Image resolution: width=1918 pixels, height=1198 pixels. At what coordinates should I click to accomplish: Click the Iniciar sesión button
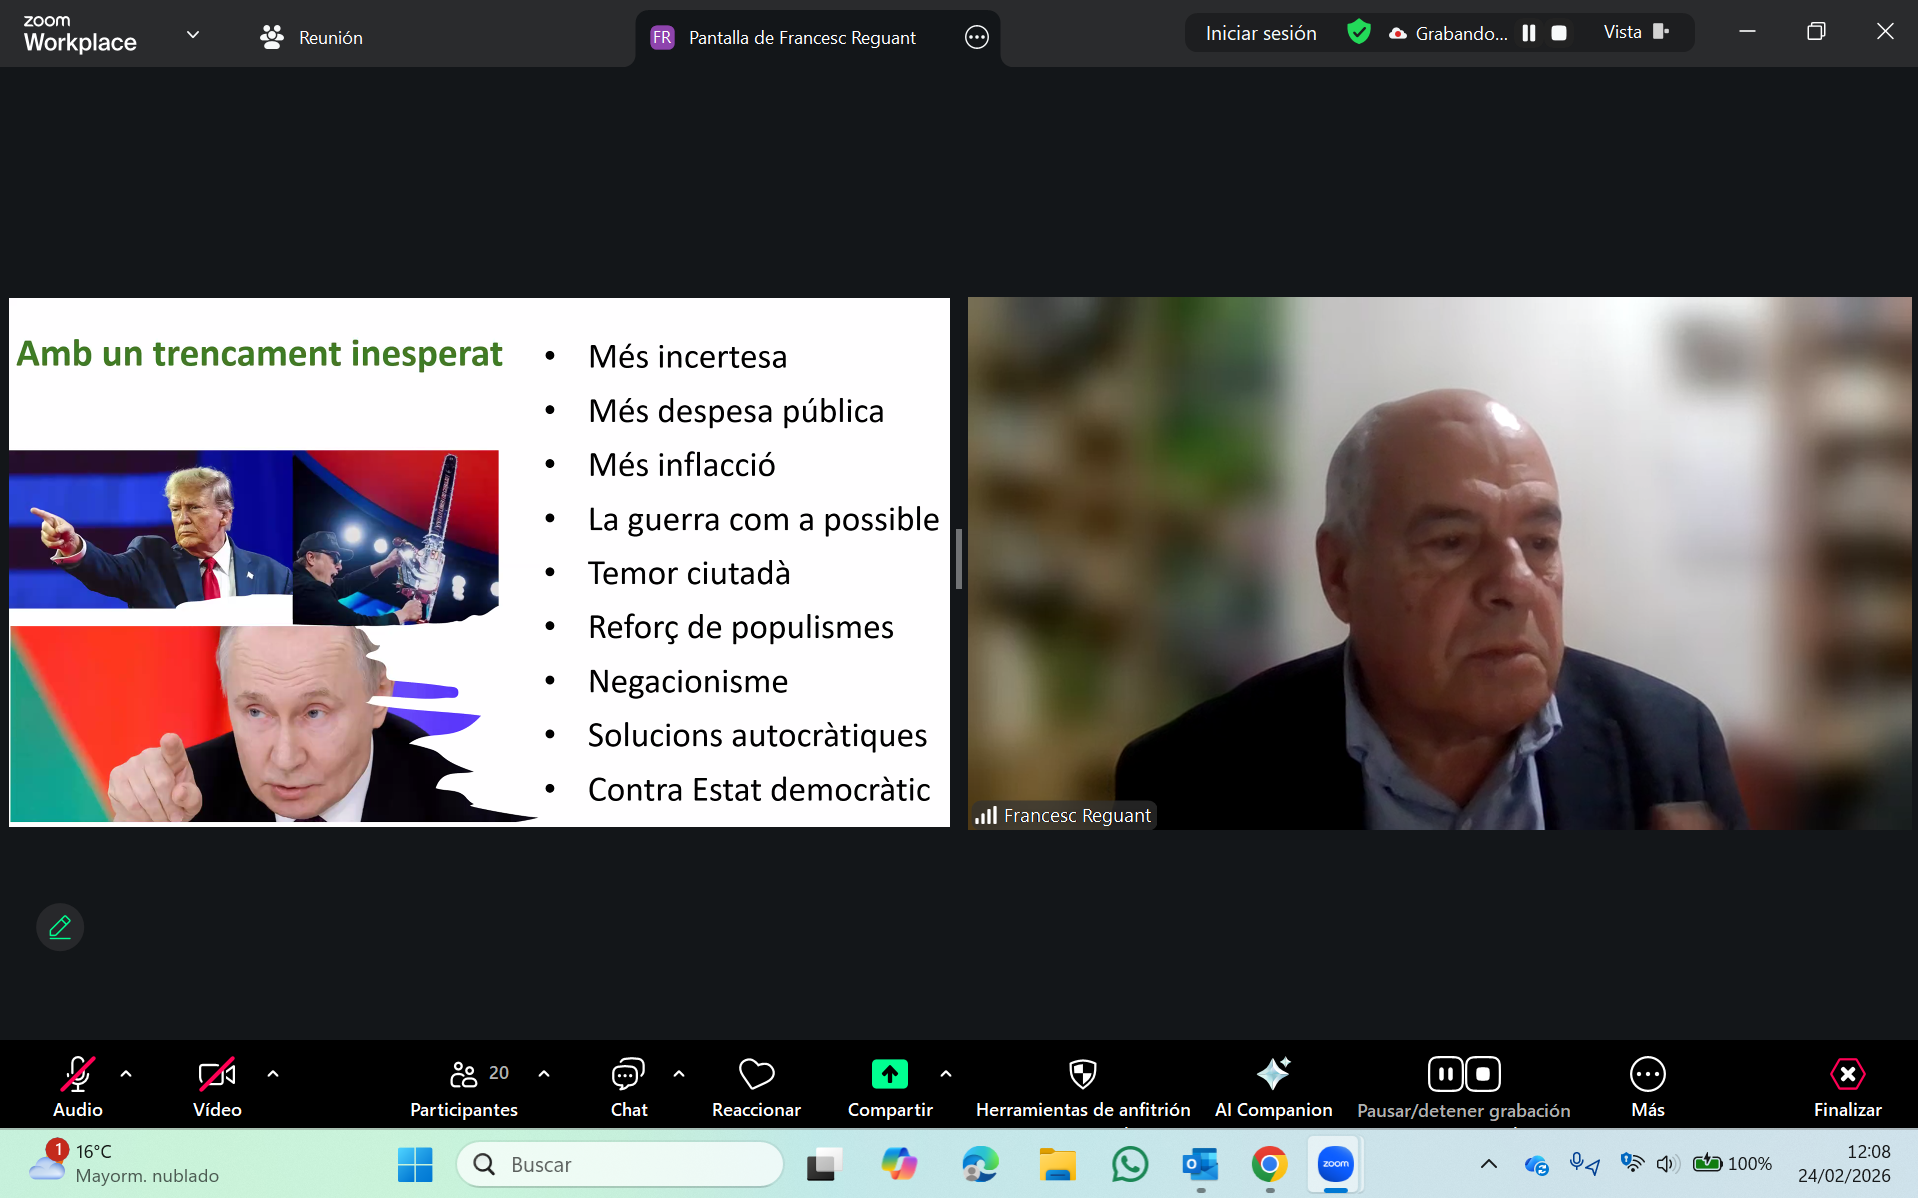1260,33
